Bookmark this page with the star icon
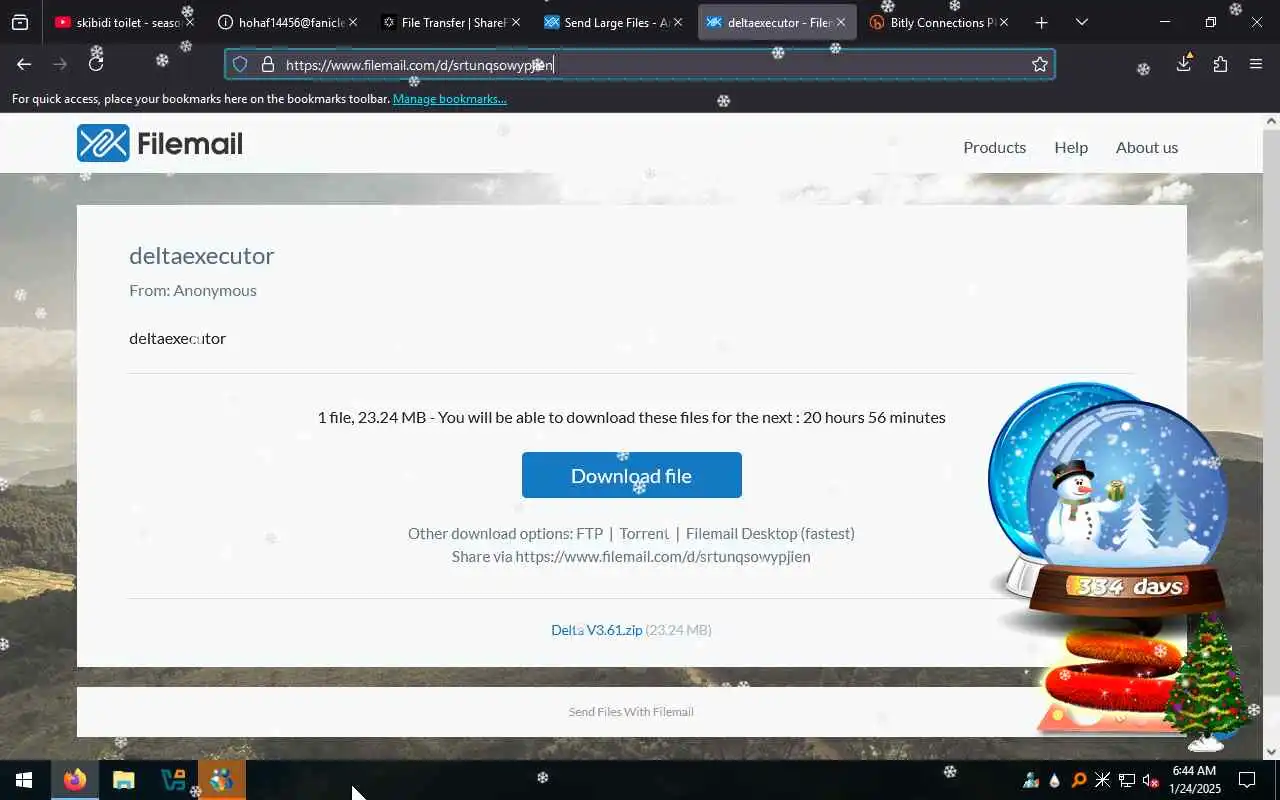Screen dimensions: 1280x800 pyautogui.click(x=1040, y=65)
